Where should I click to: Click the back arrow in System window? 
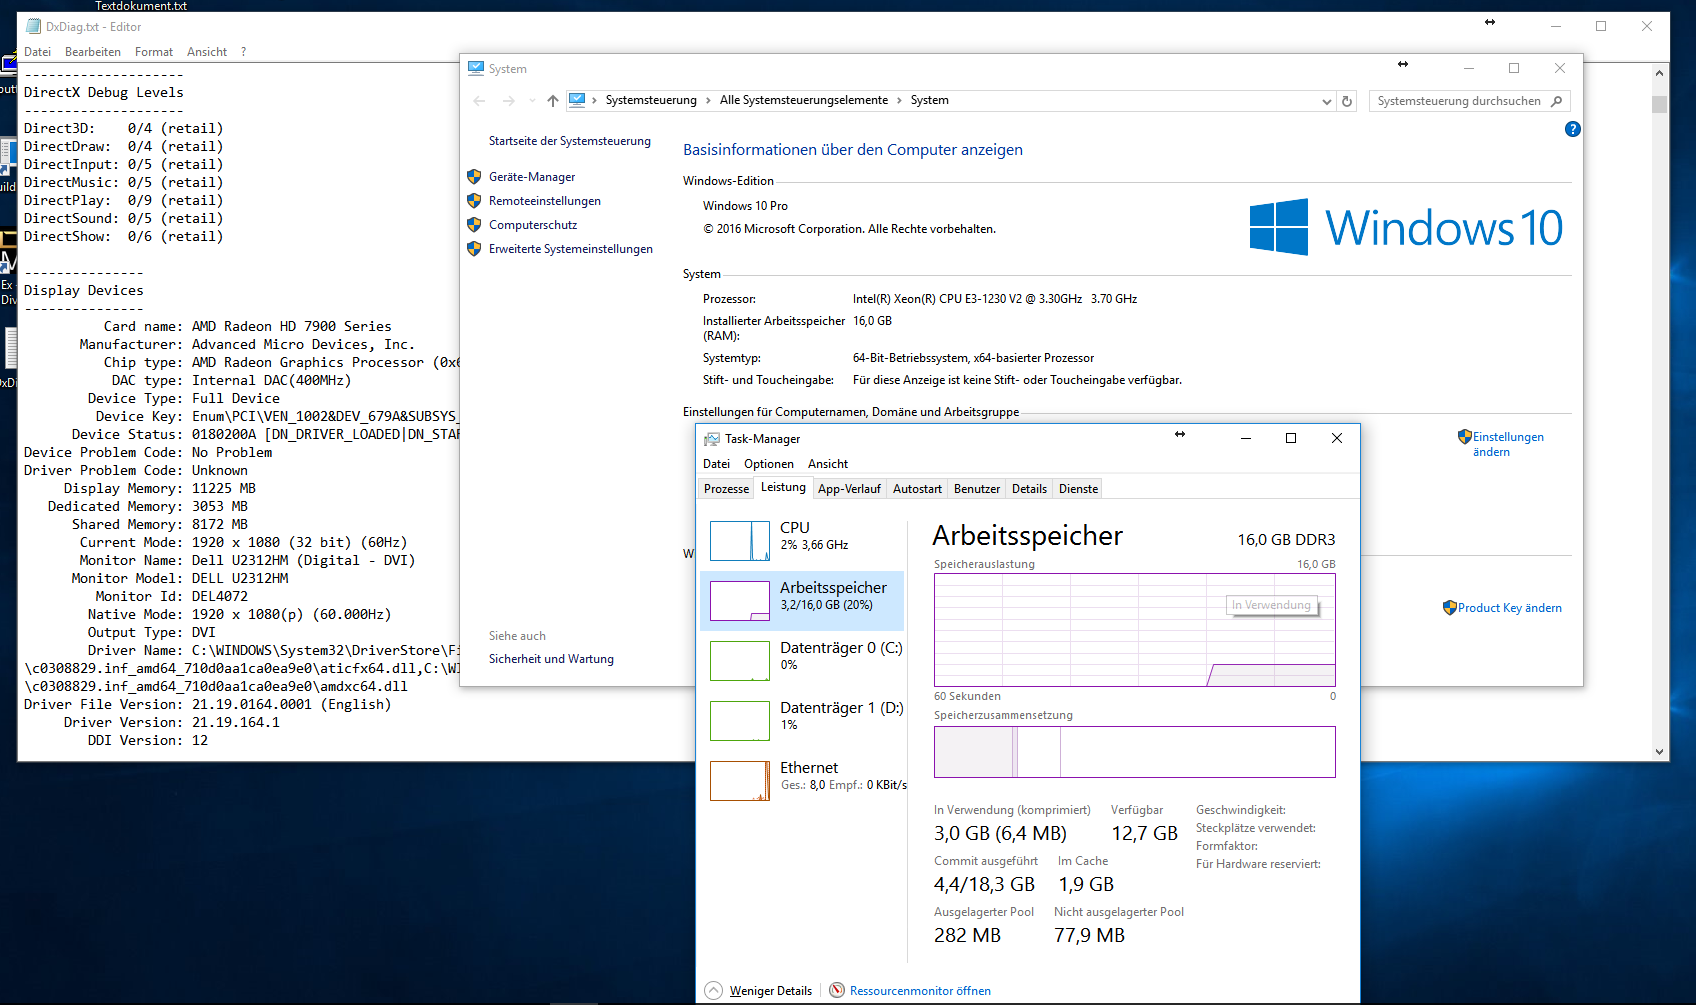[479, 101]
